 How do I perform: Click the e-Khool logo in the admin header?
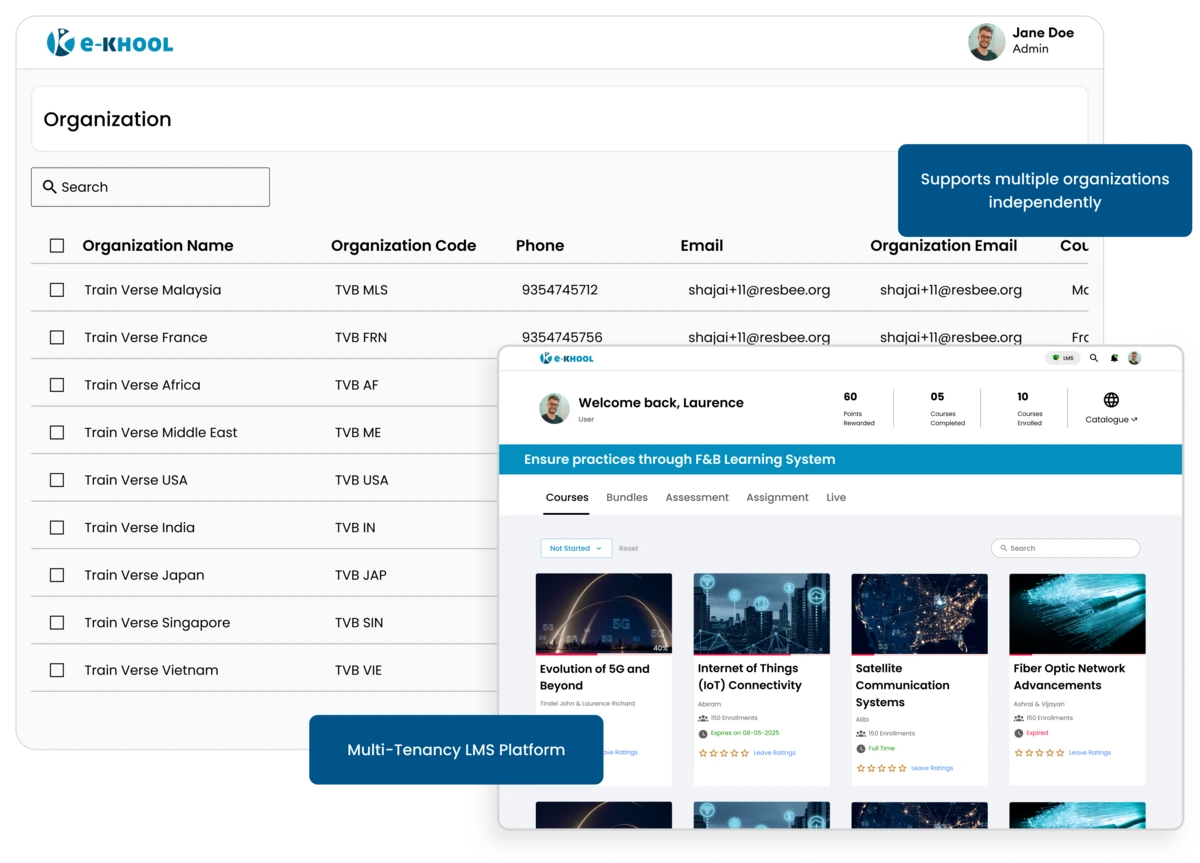tap(110, 43)
